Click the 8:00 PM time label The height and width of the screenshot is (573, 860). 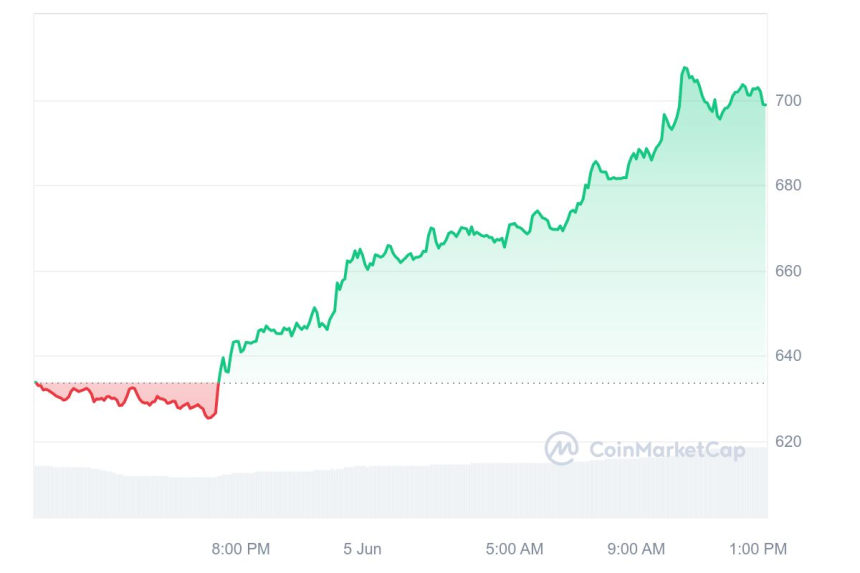coord(241,549)
